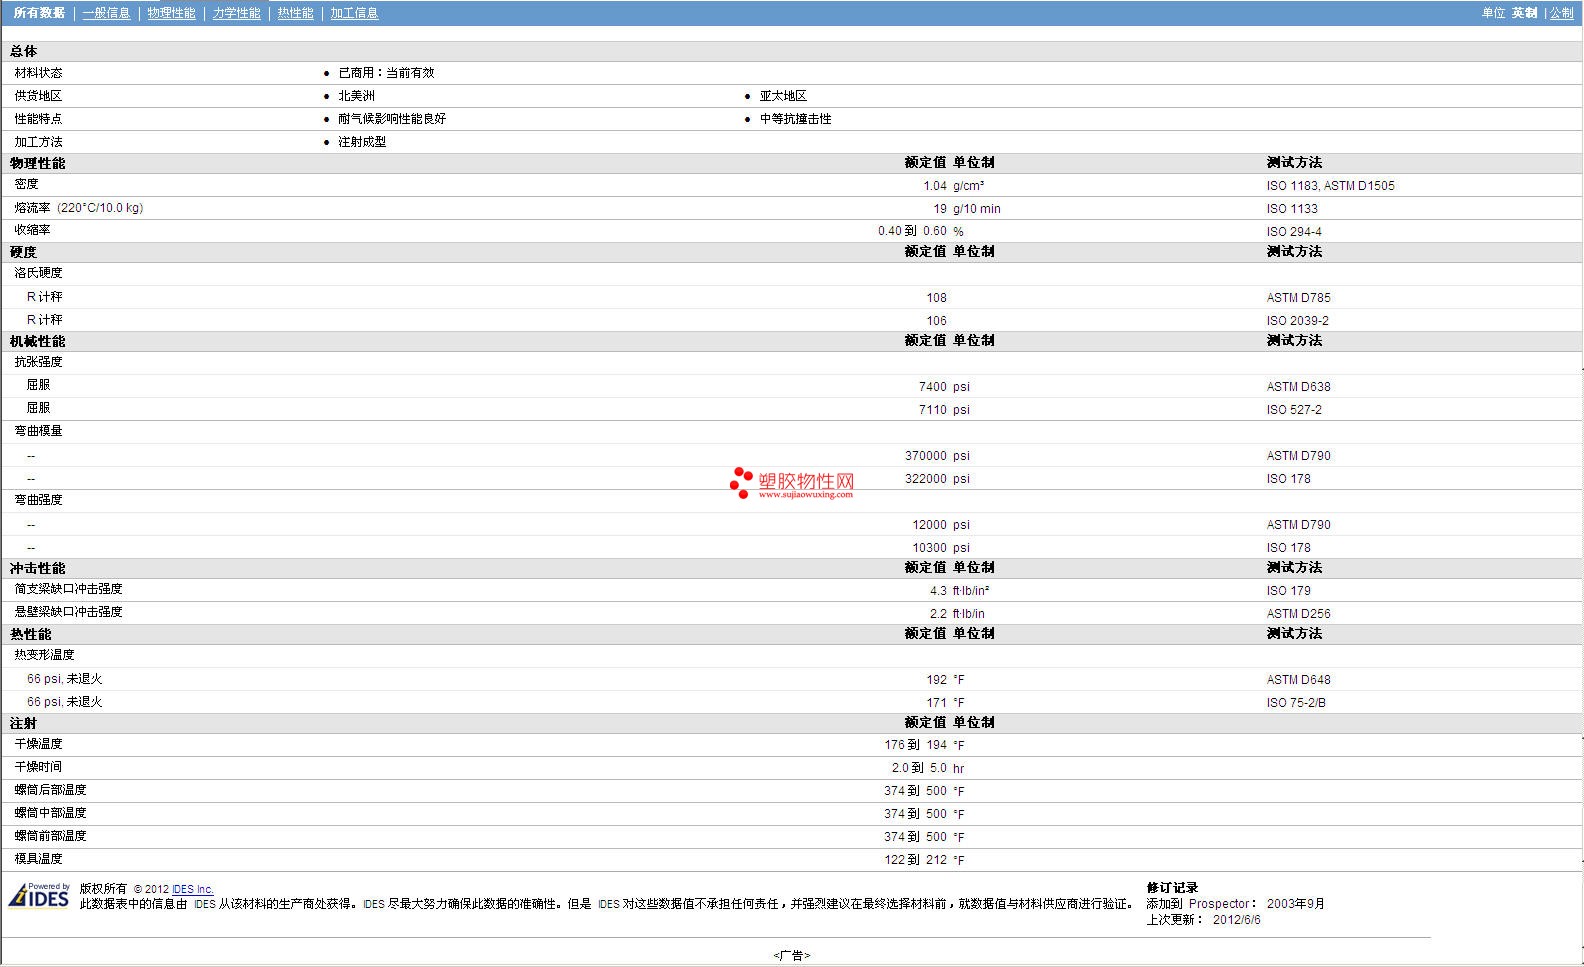Select Izod impact value 2.2

point(938,614)
